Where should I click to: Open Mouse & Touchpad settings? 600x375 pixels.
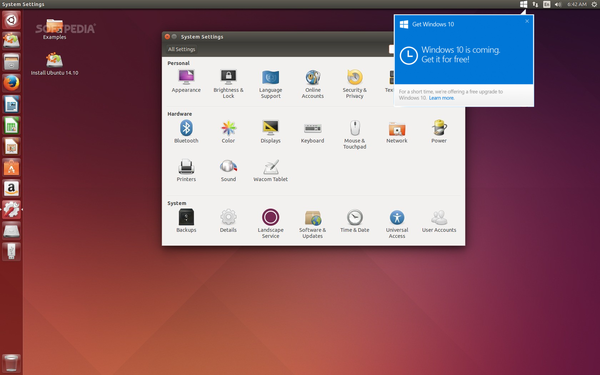[x=355, y=135]
